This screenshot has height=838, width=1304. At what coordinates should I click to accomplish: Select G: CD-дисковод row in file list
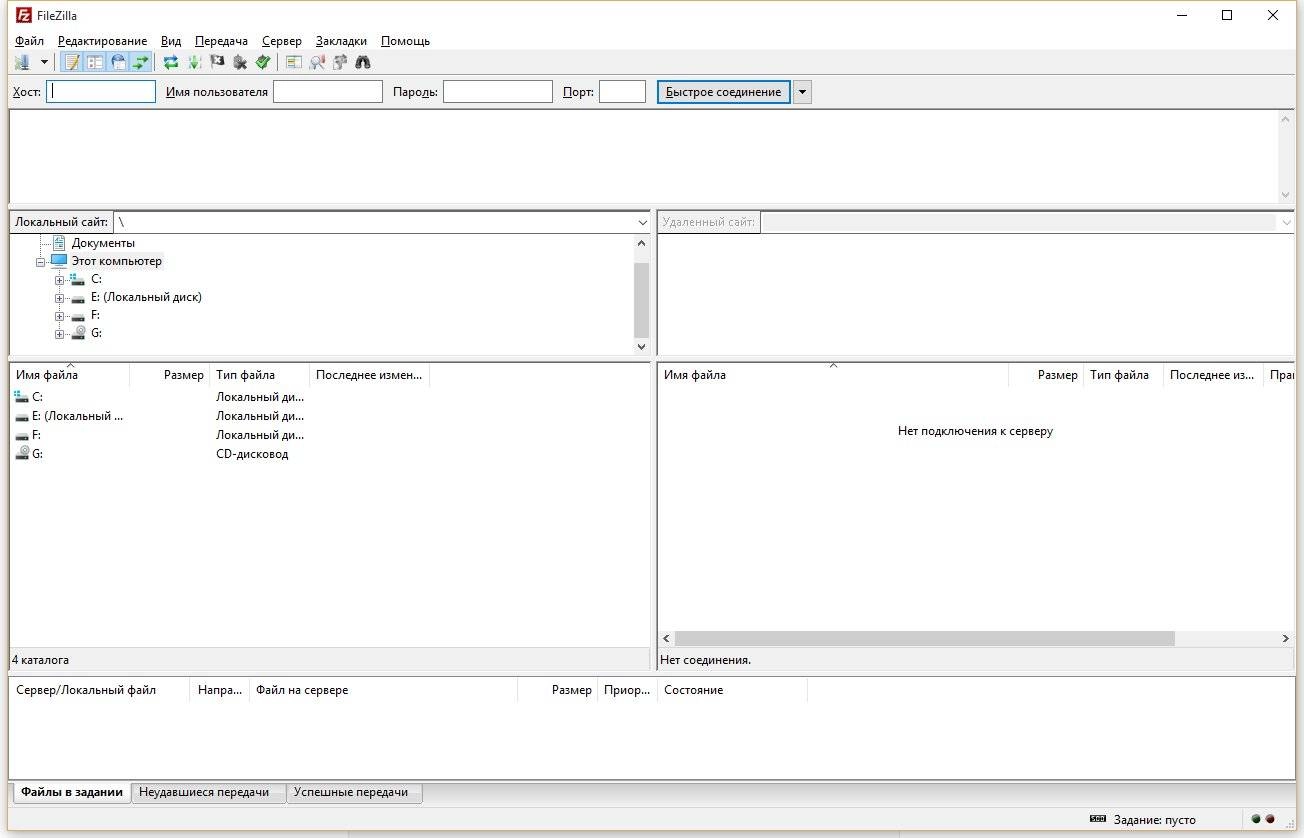220,454
